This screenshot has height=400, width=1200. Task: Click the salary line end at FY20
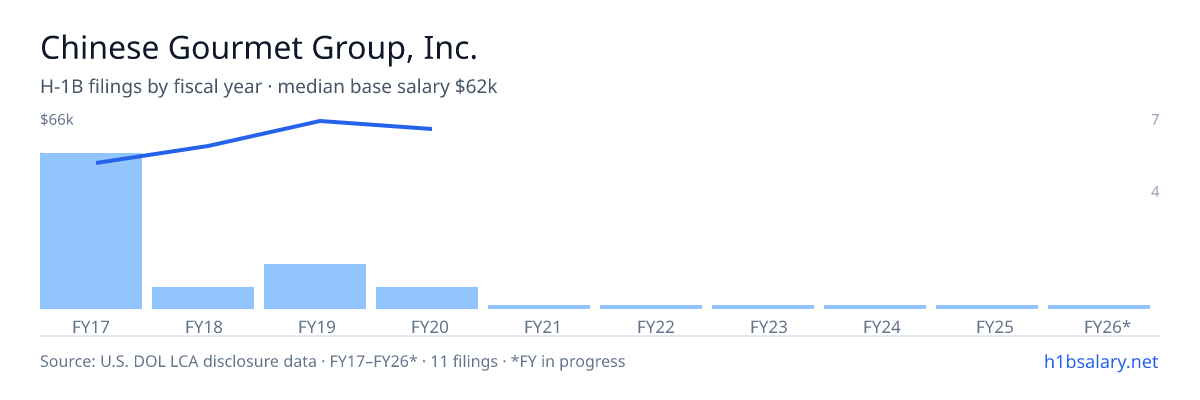click(431, 129)
